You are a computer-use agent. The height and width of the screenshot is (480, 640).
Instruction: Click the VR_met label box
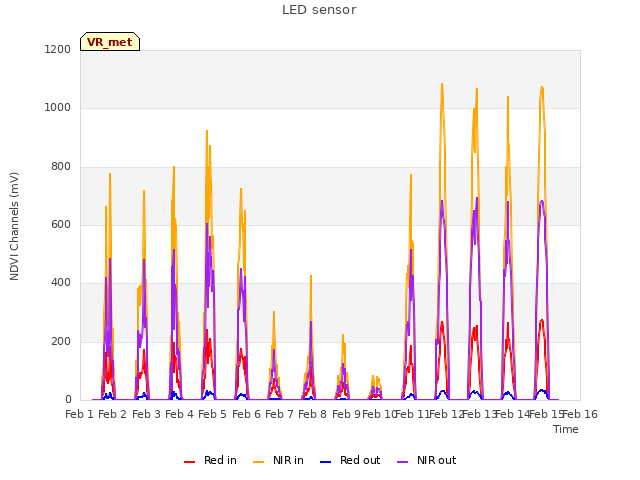[110, 42]
